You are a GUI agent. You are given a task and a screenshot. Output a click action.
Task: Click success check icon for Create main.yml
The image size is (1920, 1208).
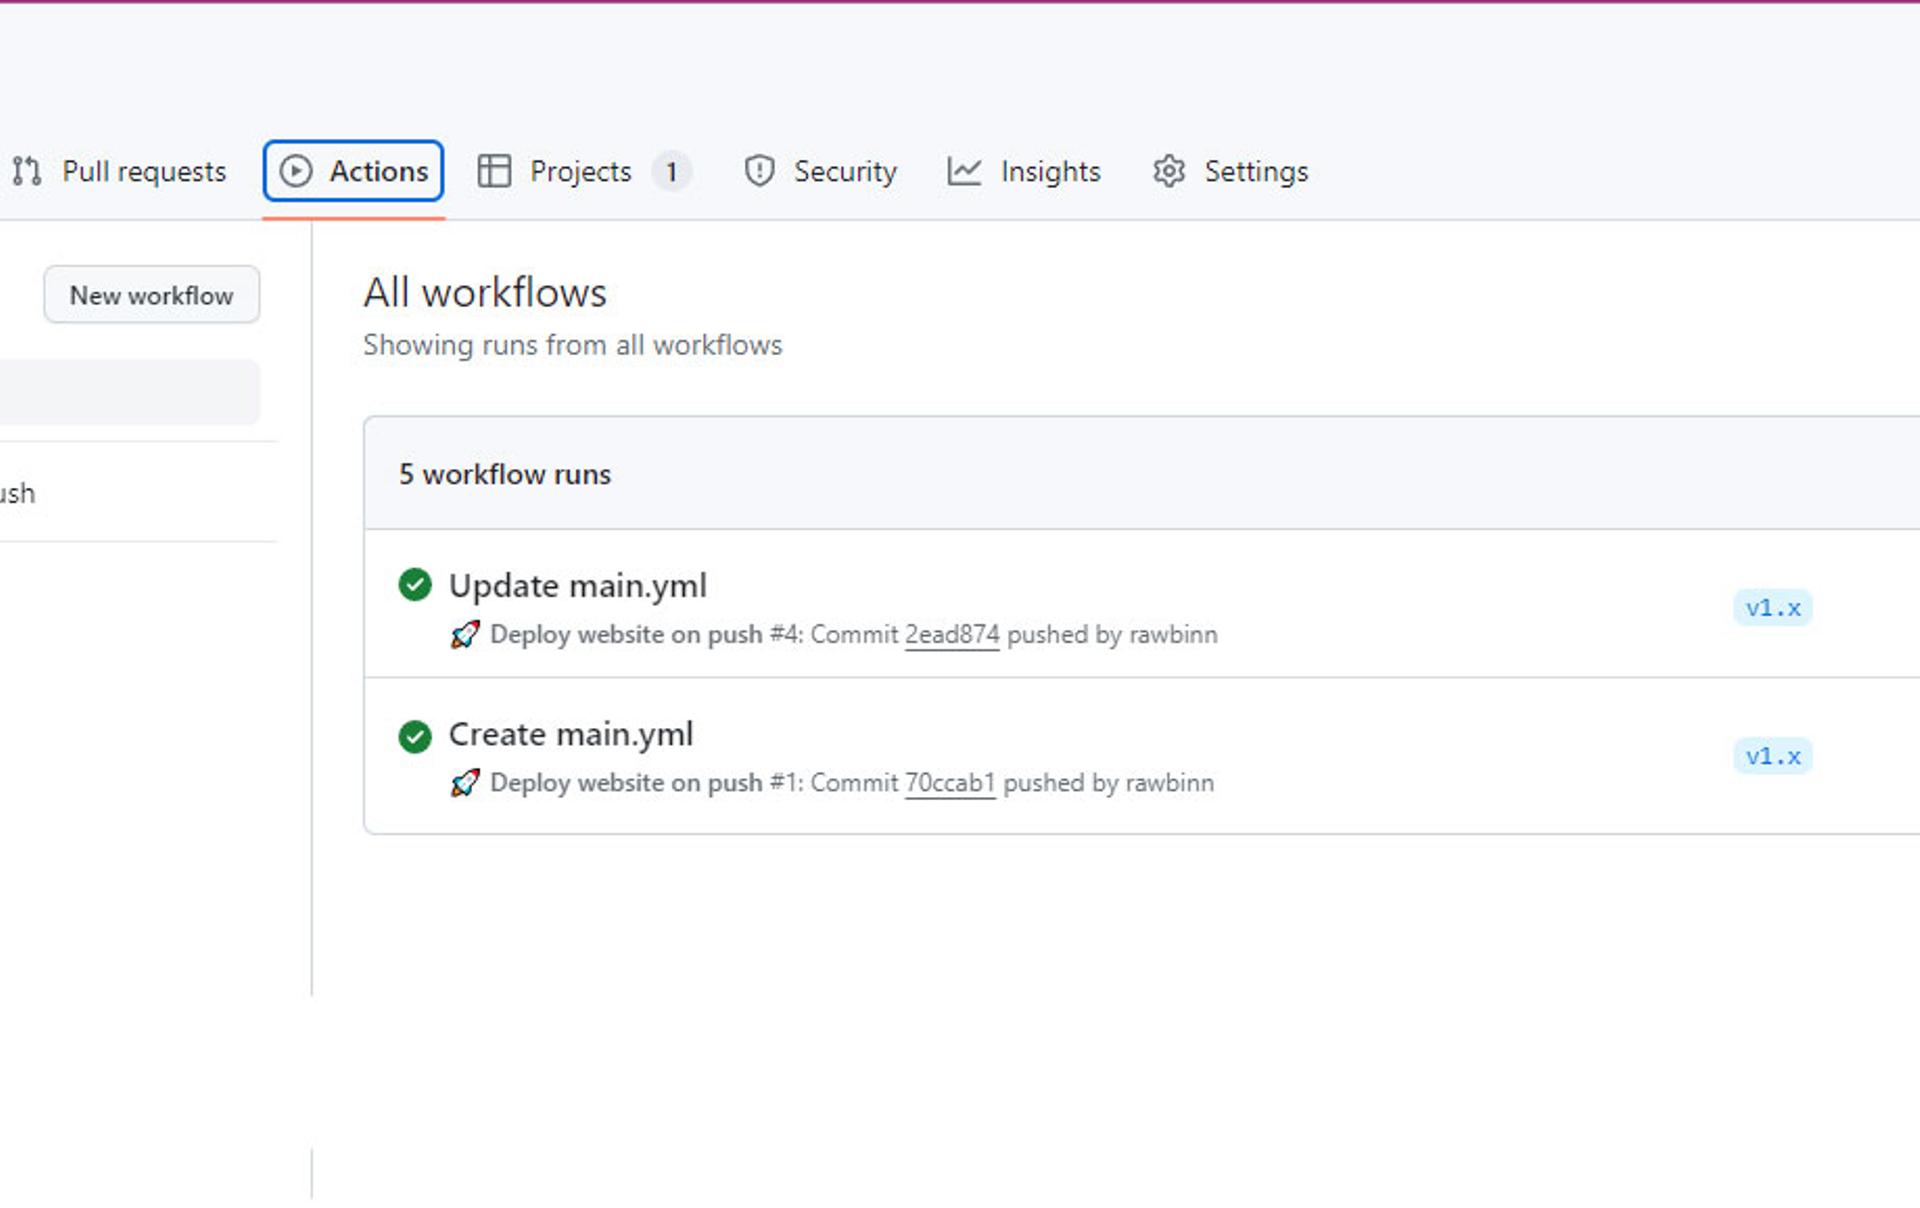pyautogui.click(x=415, y=737)
